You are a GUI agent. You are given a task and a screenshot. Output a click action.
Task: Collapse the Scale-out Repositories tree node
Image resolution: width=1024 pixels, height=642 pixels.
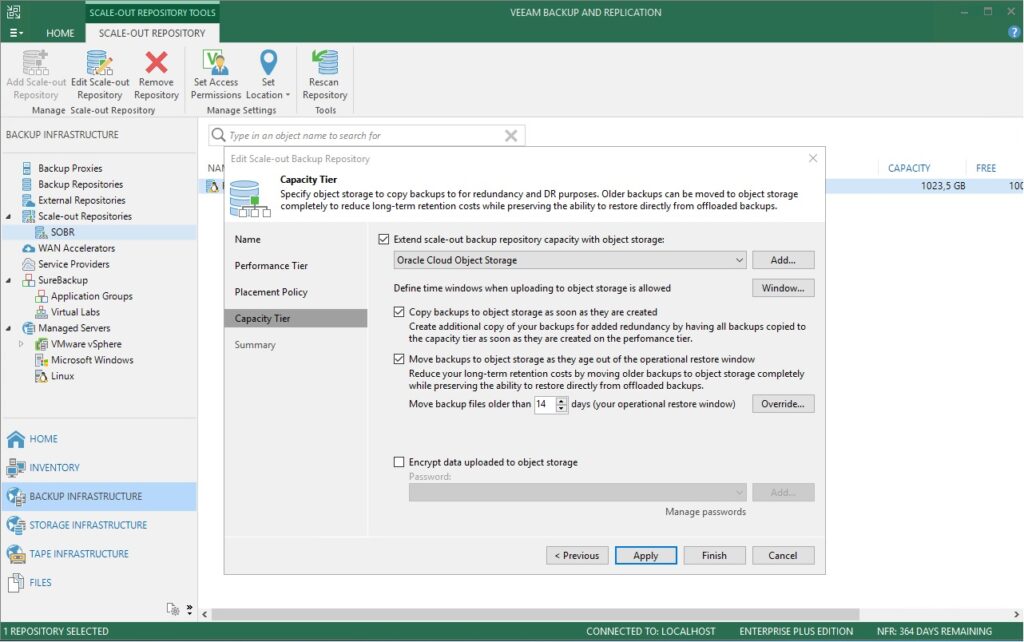9,216
